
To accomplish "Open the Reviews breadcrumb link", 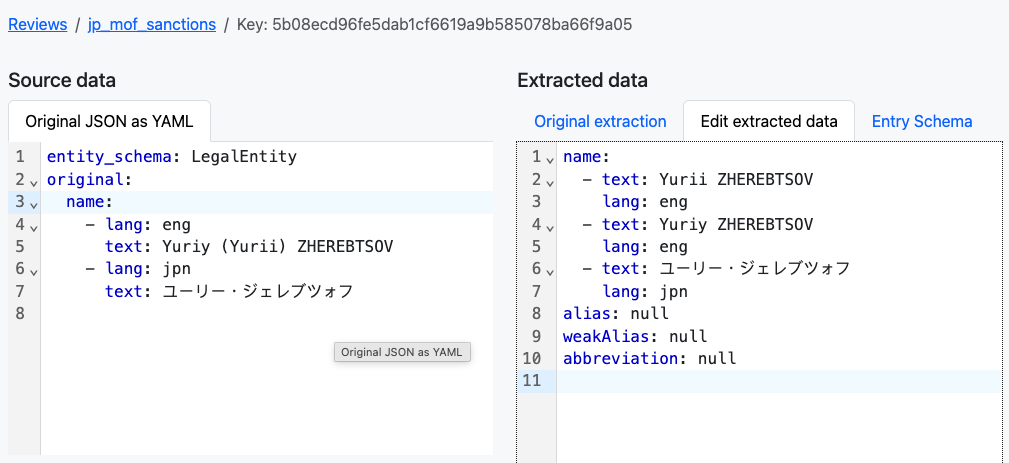I will point(37,24).
